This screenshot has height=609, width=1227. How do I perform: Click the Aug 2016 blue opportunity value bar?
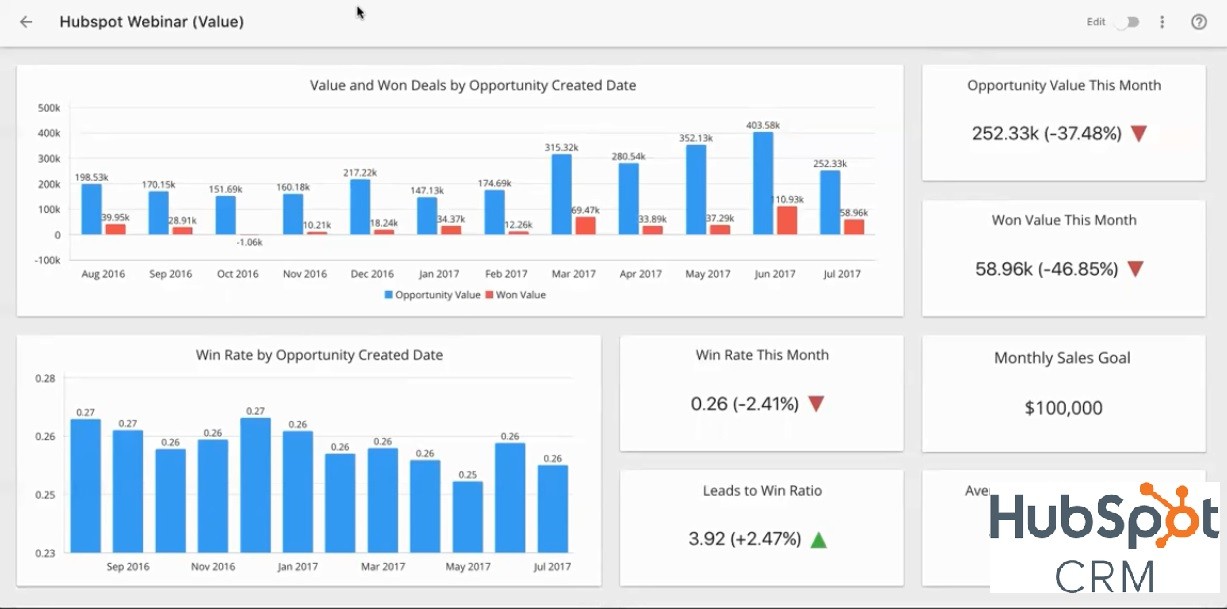[x=92, y=209]
